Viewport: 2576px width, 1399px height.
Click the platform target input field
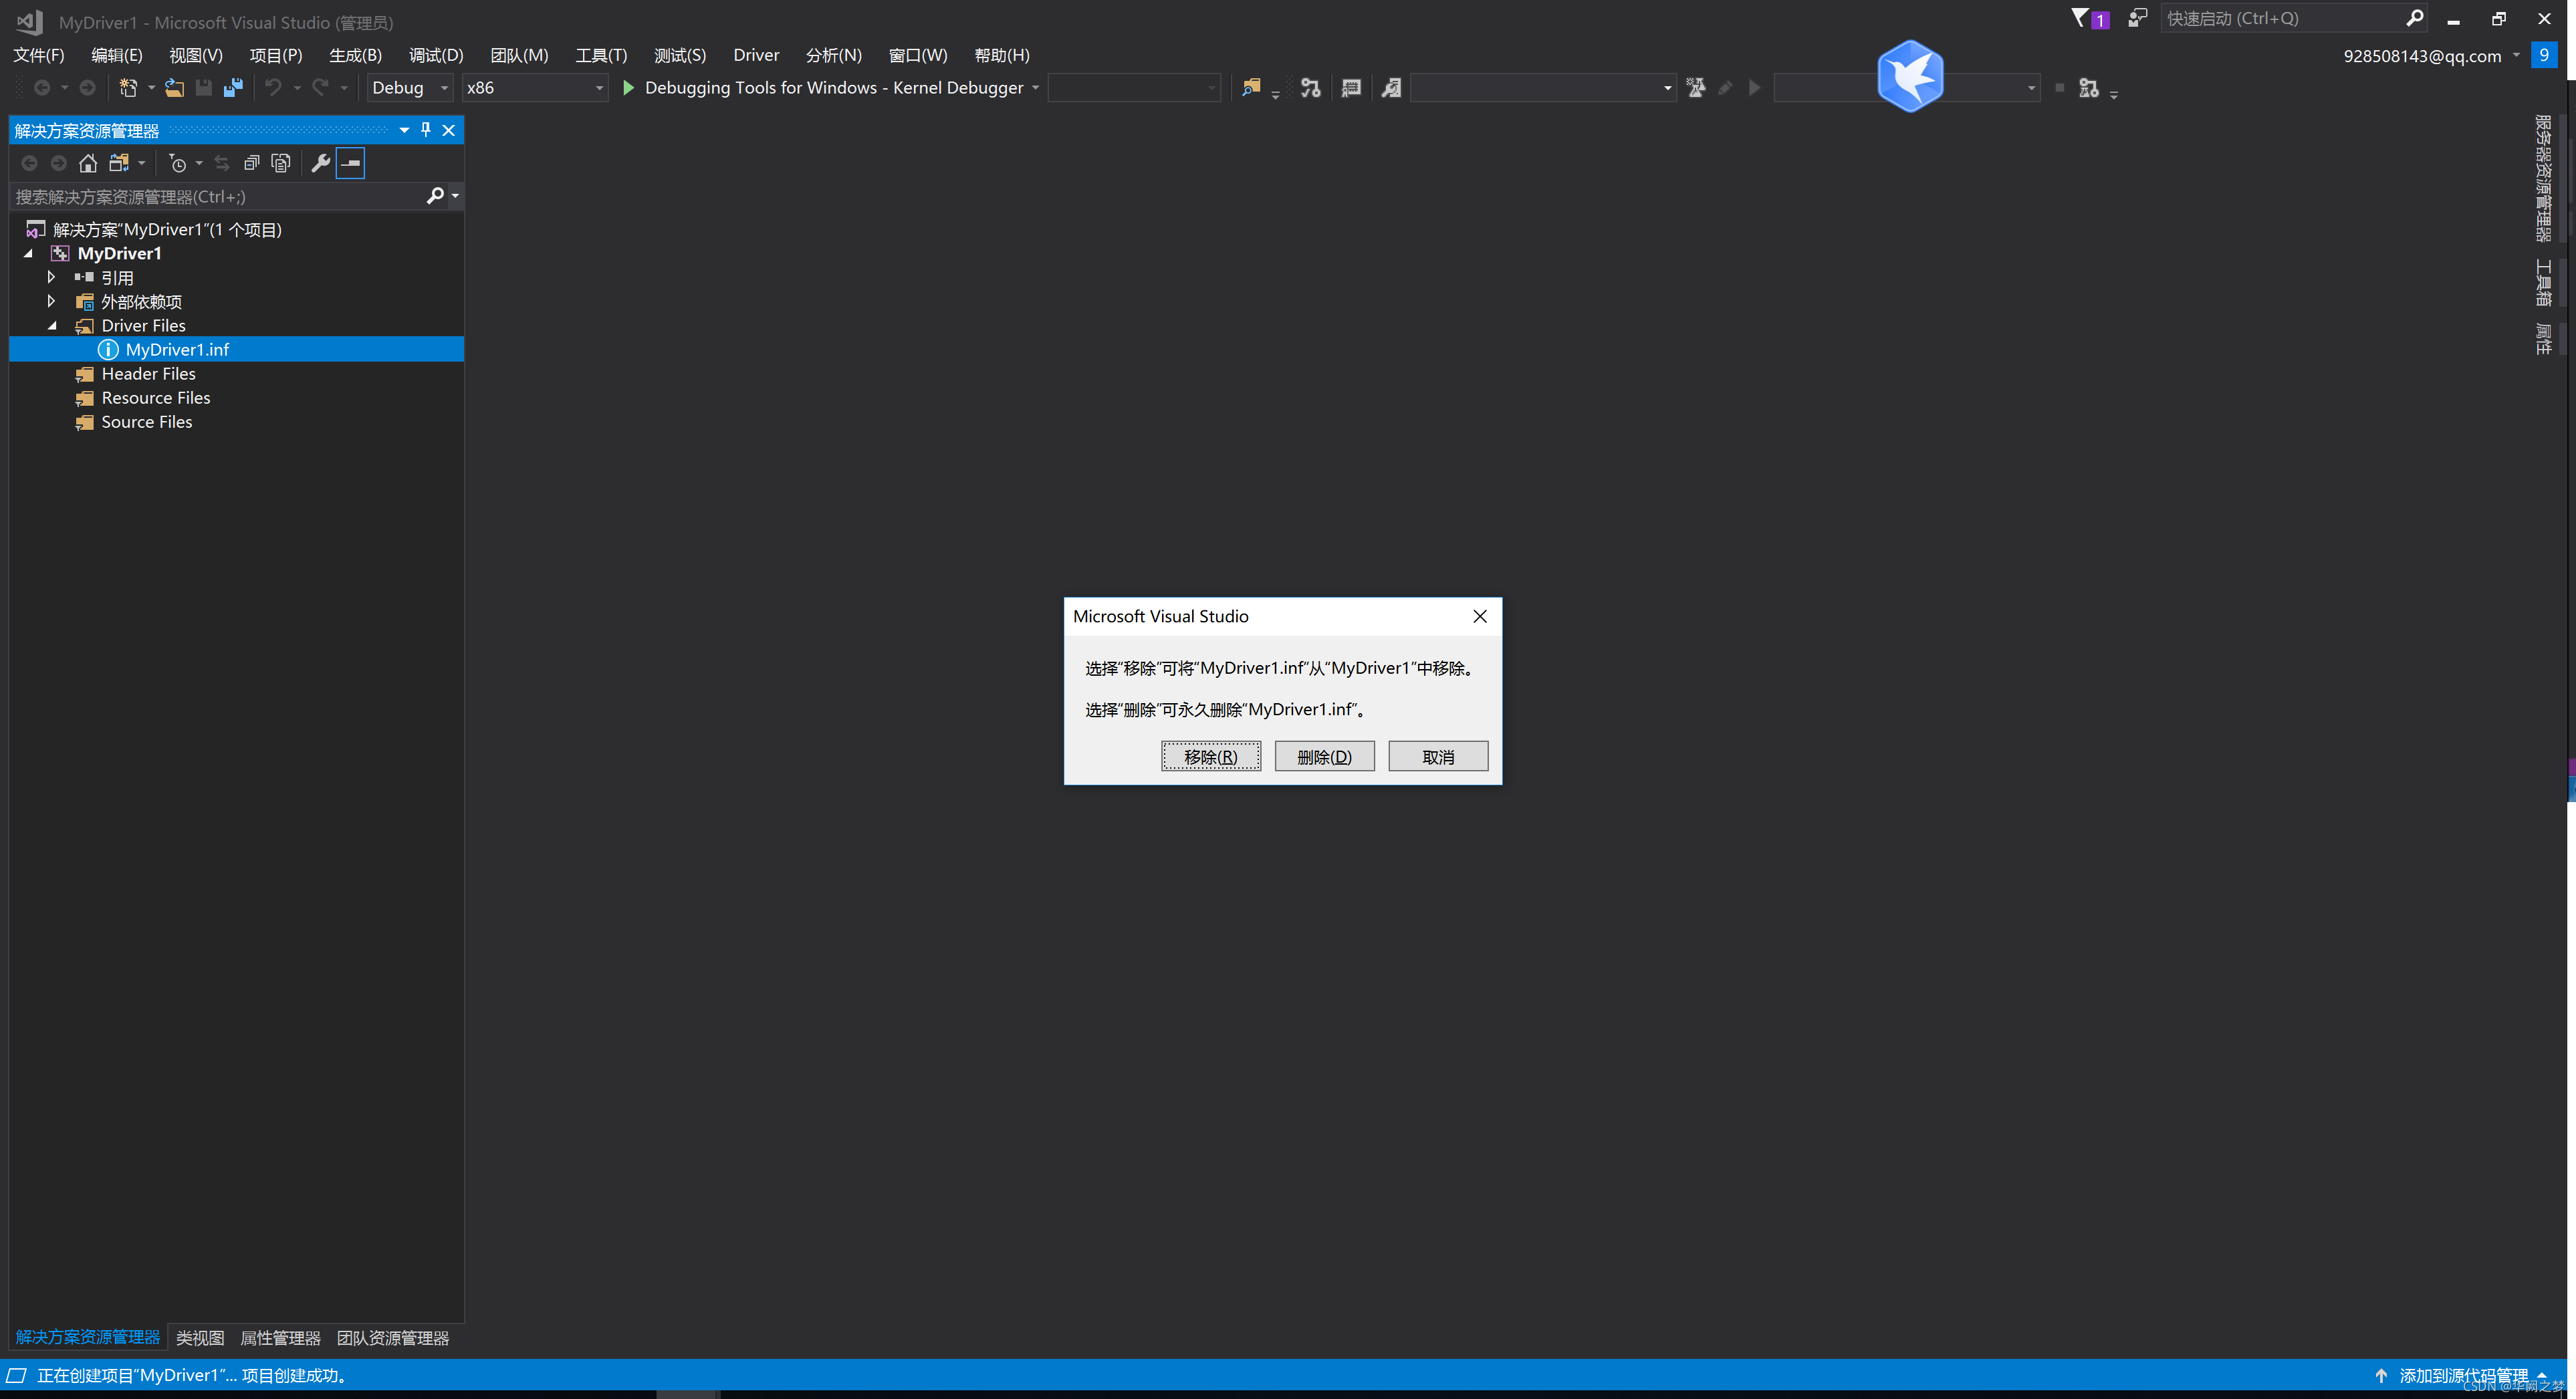click(x=522, y=86)
